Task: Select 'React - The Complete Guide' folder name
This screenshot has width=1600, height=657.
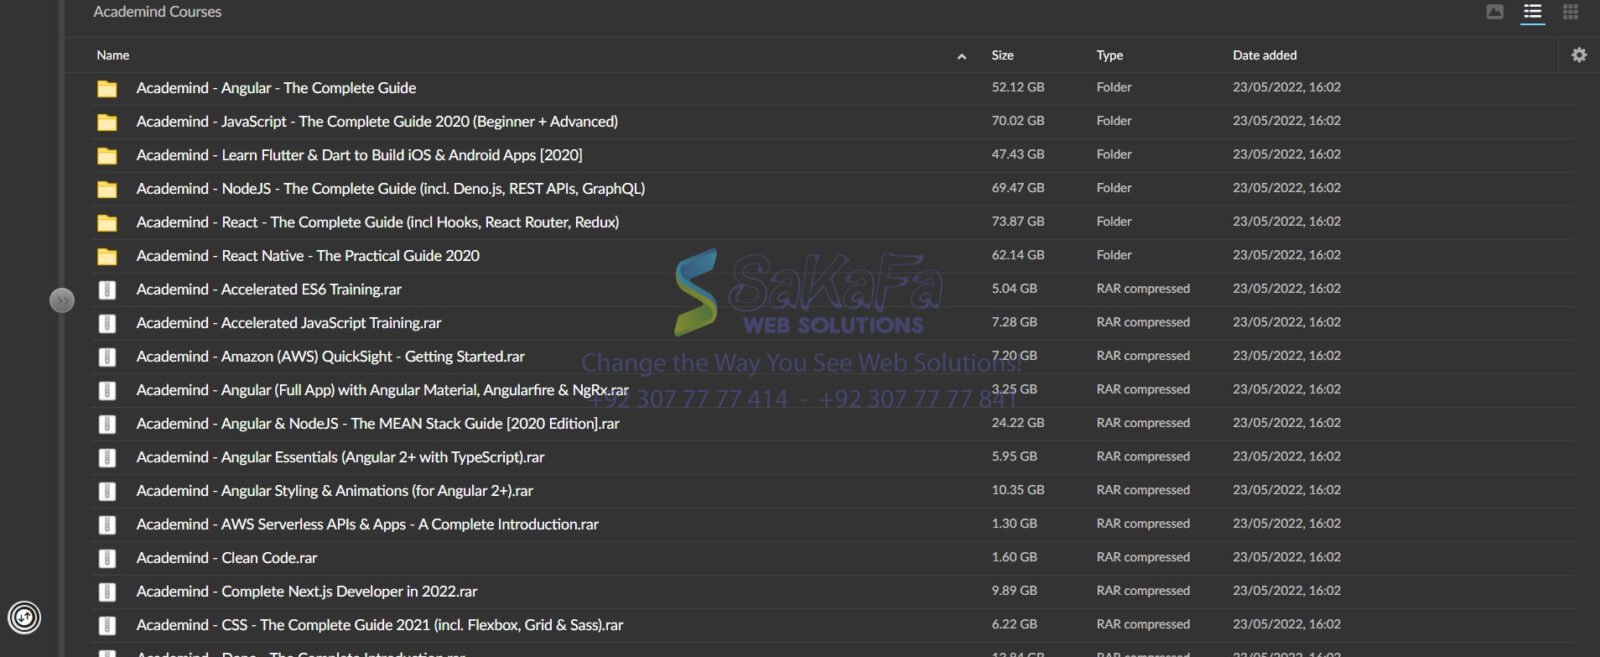Action: point(377,222)
